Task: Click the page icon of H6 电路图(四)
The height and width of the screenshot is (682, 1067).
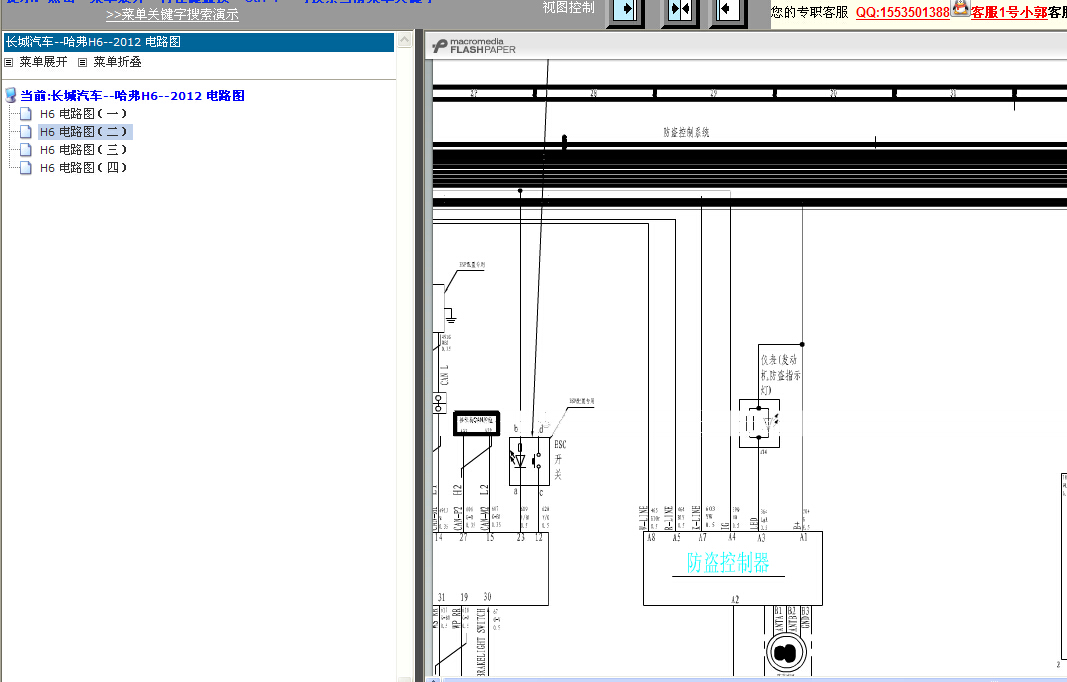Action: [26, 167]
